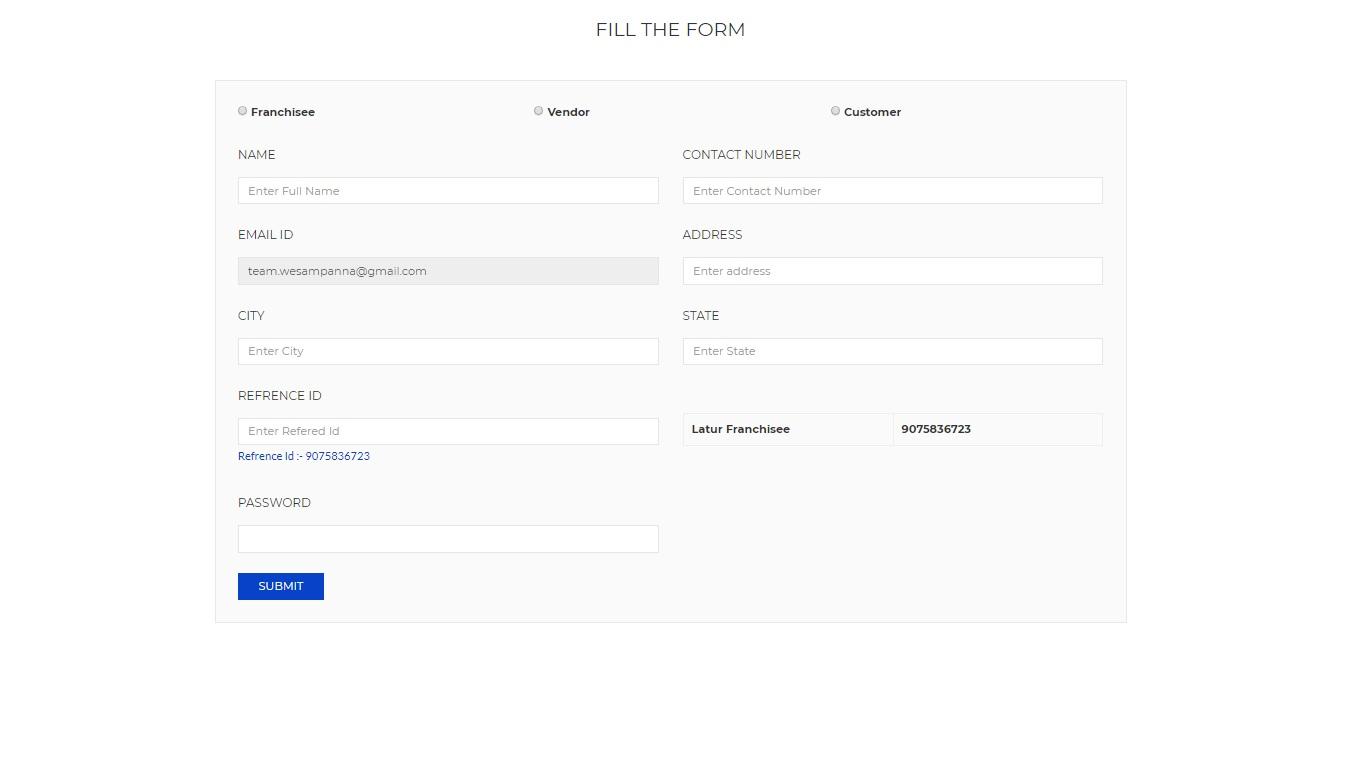Viewport: 1347px width, 764px height.
Task: Click the greyed Email ID field
Action: [448, 271]
